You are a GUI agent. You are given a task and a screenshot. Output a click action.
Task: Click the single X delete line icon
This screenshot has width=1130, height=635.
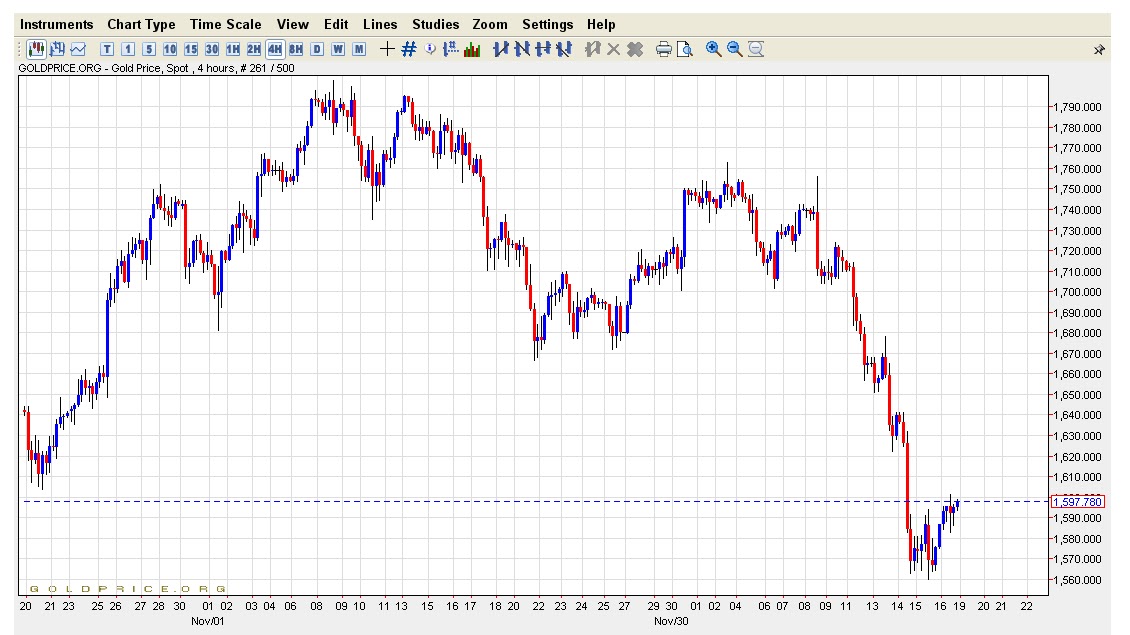pyautogui.click(x=613, y=49)
